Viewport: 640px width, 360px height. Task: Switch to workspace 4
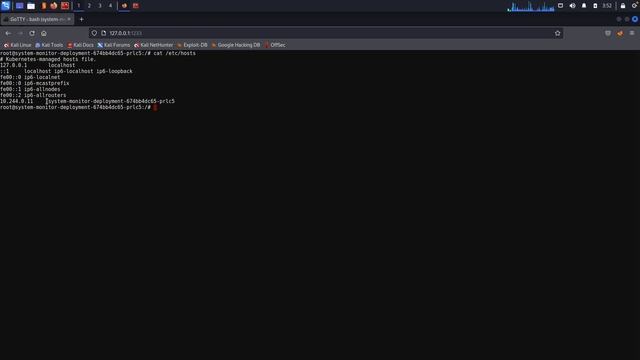[x=110, y=6]
